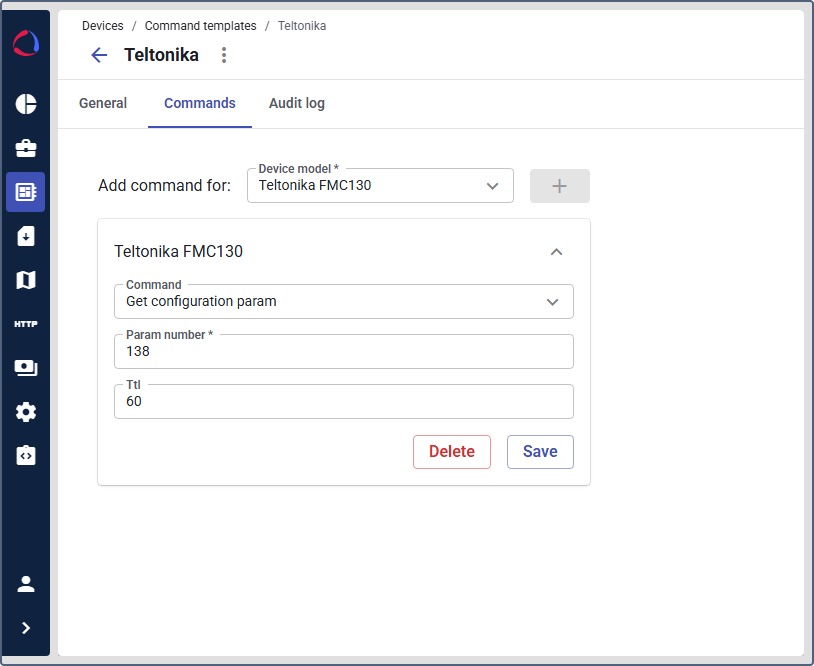
Task: Open the Device model dropdown
Action: (380, 186)
